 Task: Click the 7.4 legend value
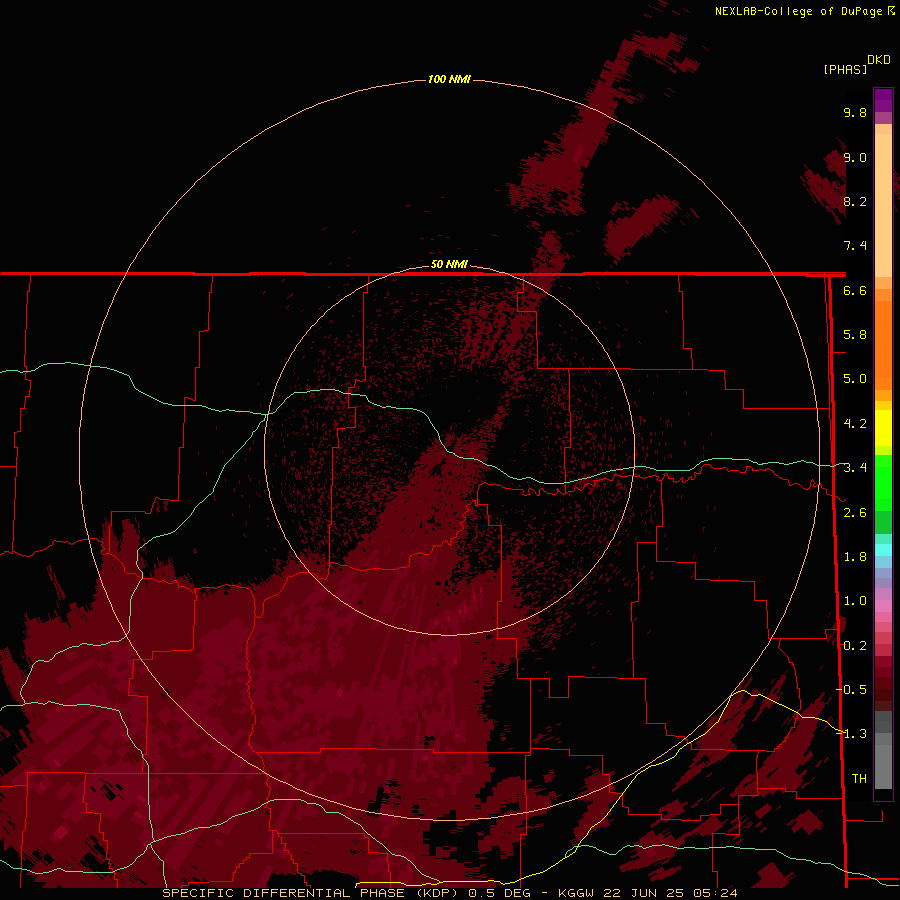tap(855, 246)
